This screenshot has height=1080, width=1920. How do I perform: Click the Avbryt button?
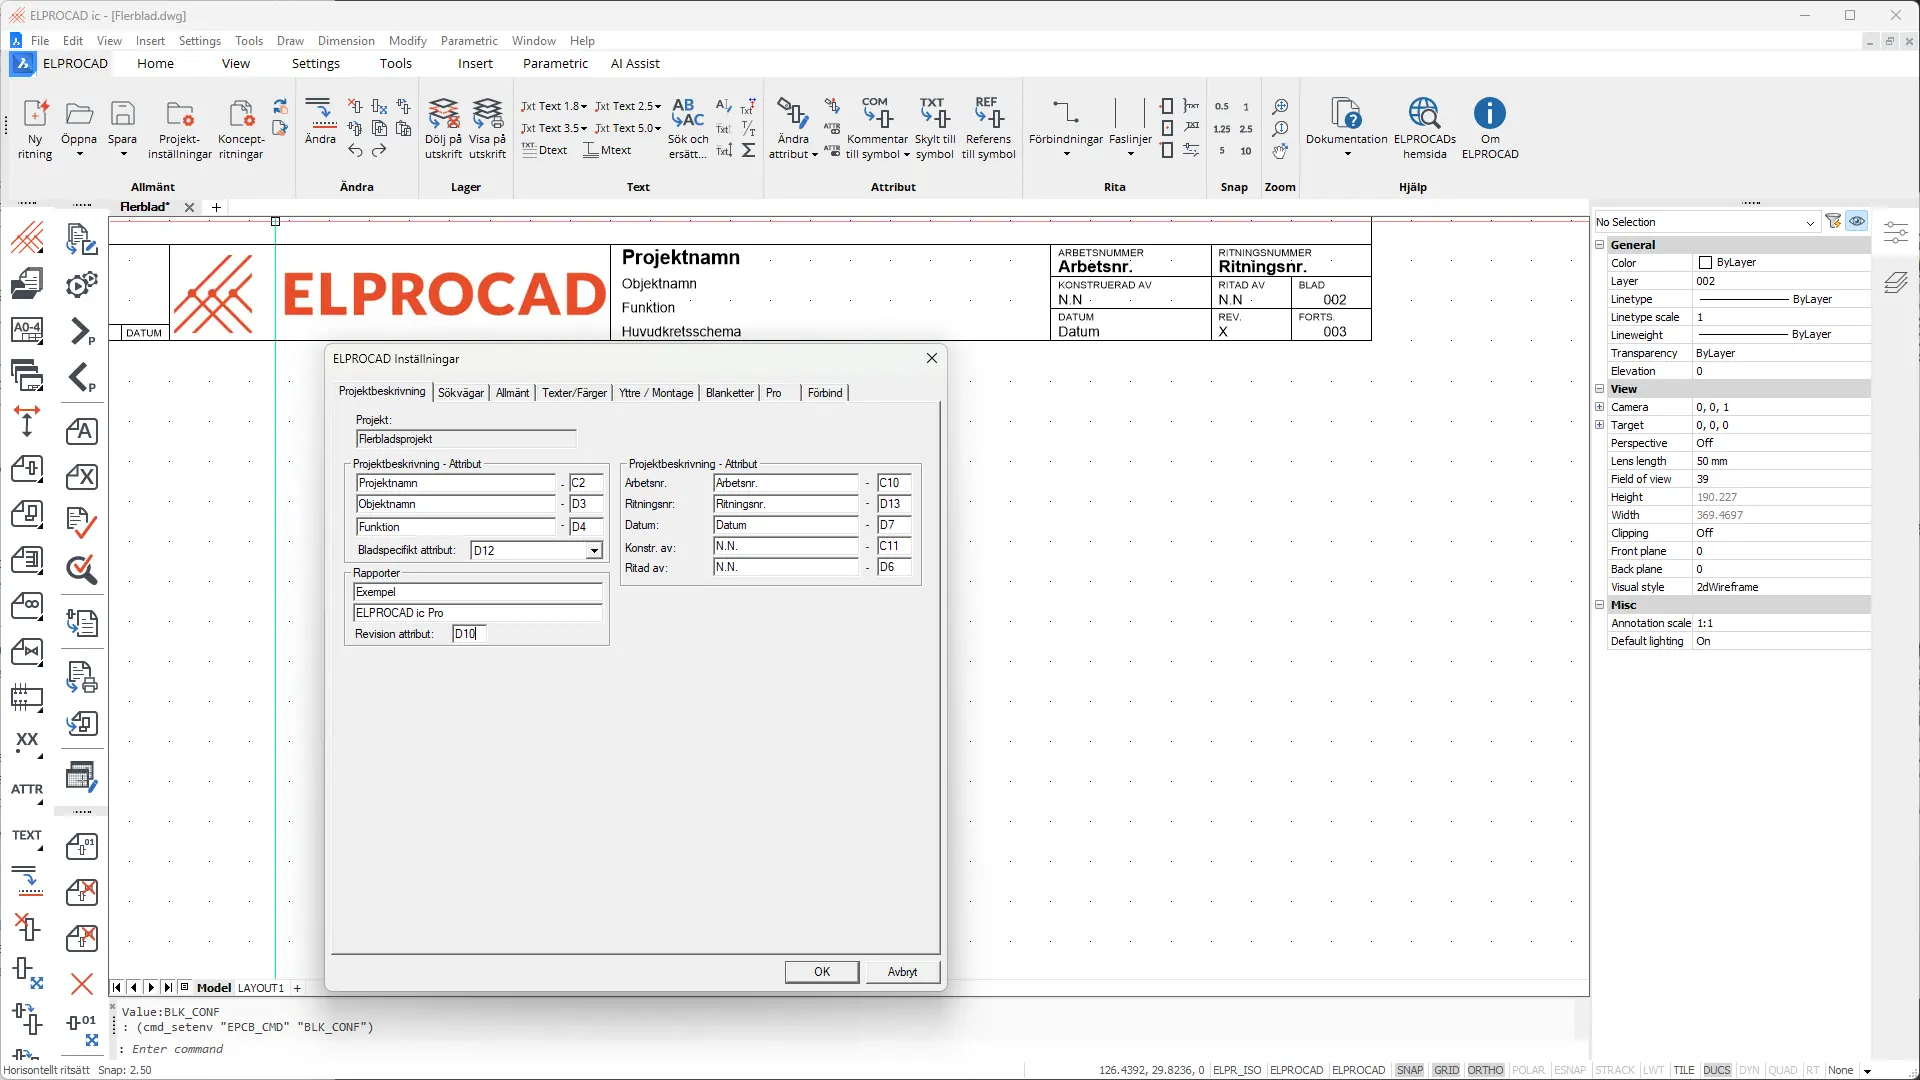point(902,972)
